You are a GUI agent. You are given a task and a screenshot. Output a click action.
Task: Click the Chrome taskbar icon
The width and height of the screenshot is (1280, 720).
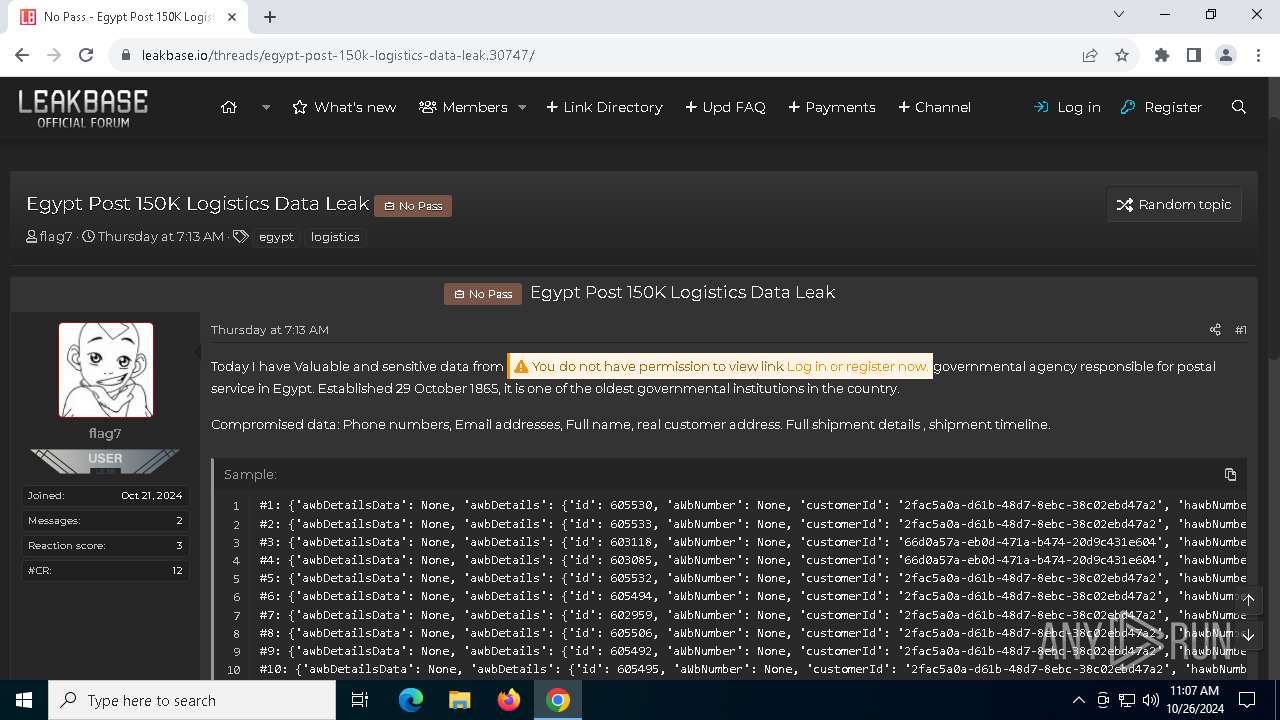(x=558, y=700)
